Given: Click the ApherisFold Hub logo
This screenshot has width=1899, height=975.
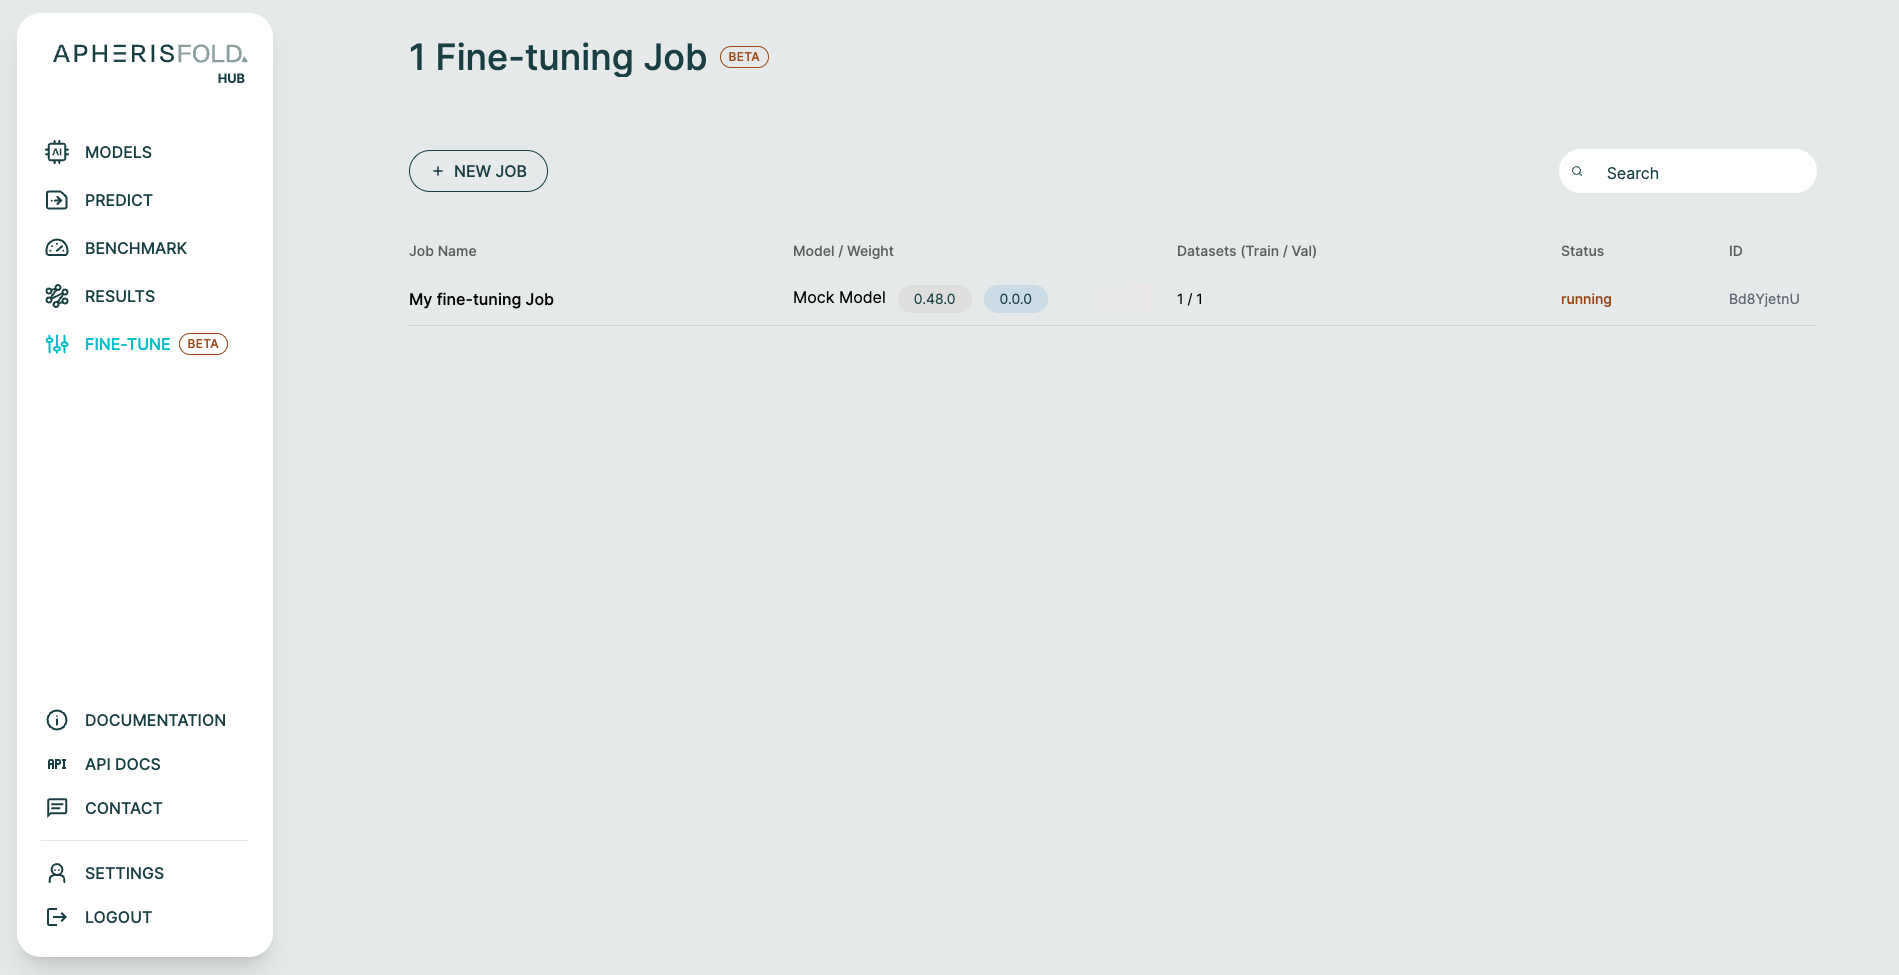Looking at the screenshot, I should [x=150, y=62].
